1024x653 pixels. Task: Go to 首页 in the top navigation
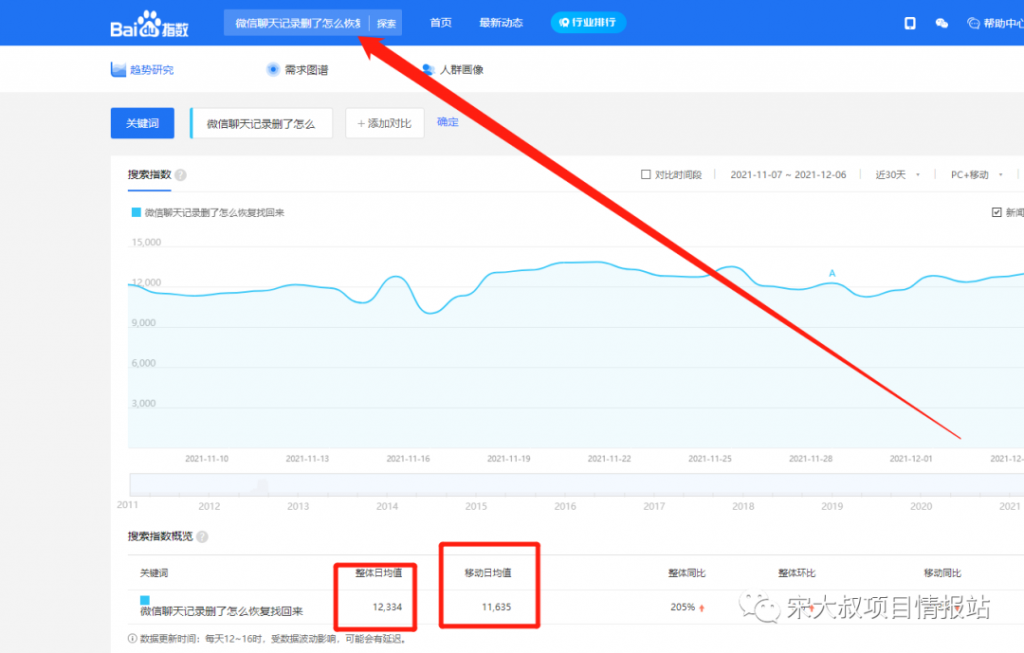pos(441,23)
